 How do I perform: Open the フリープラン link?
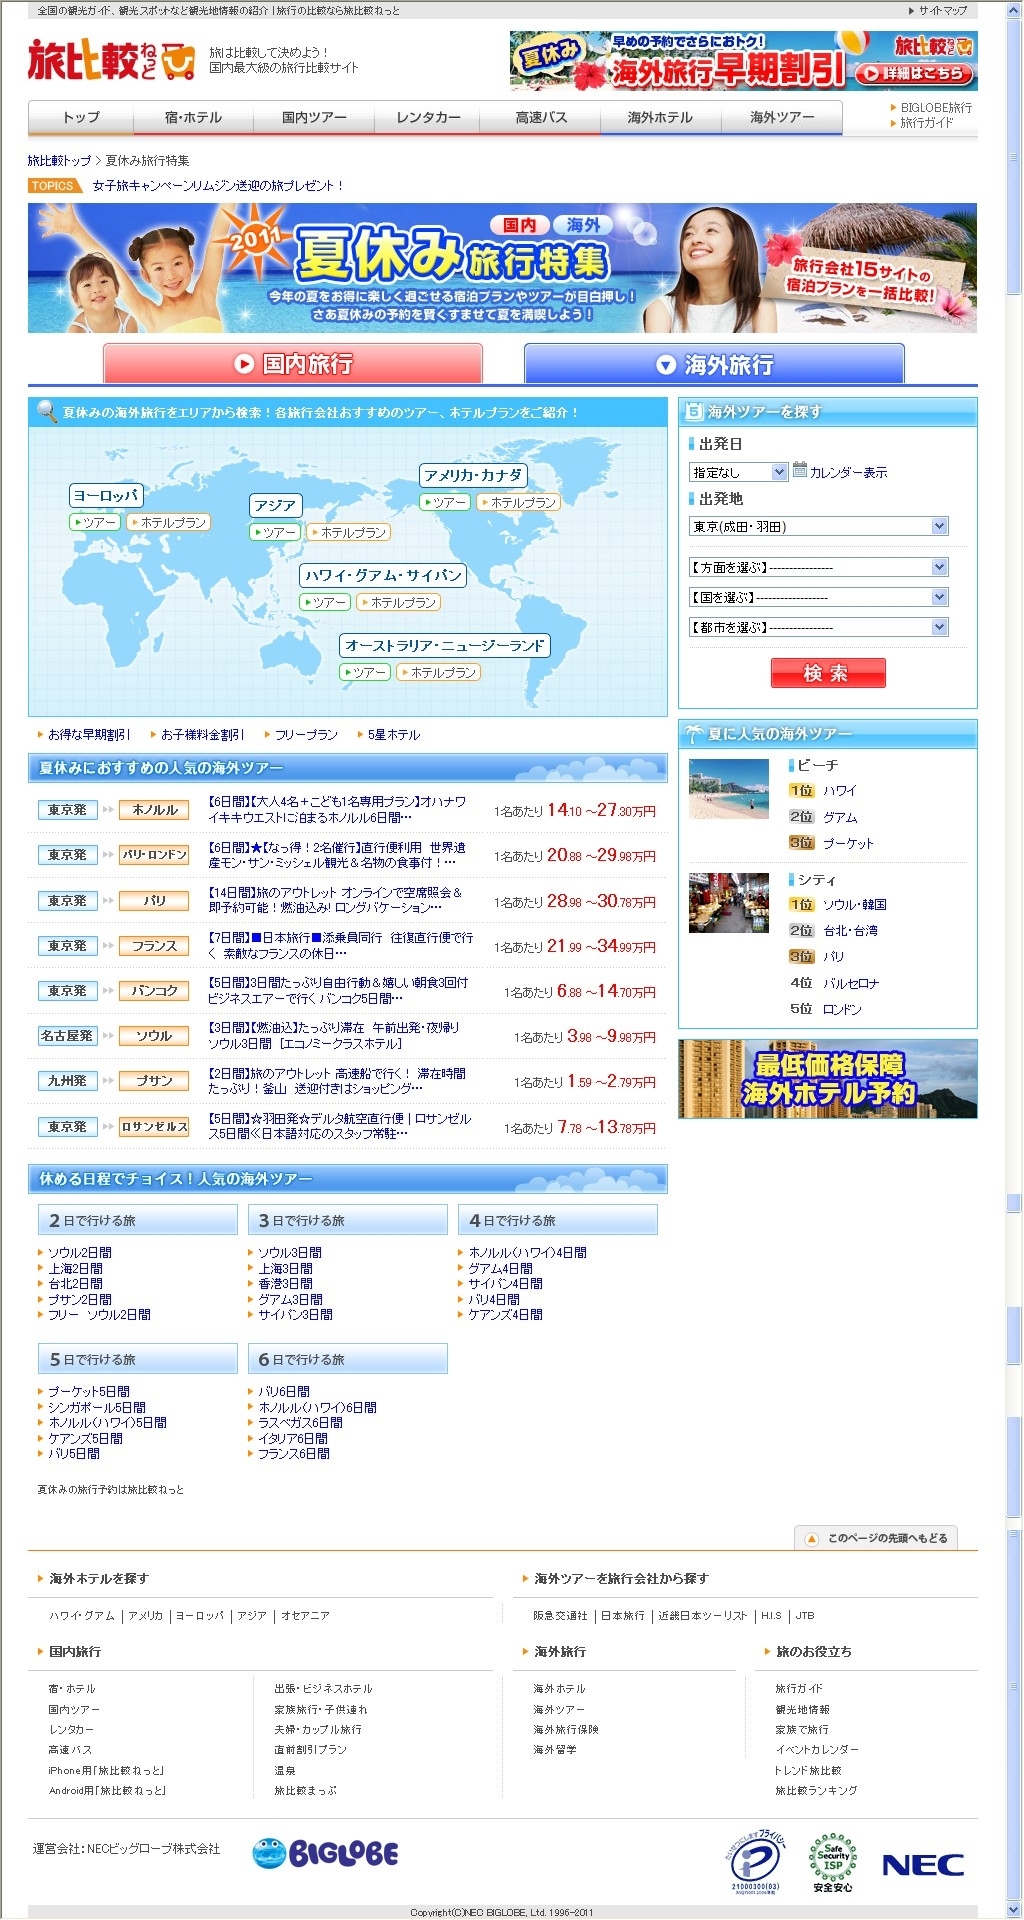[306, 734]
